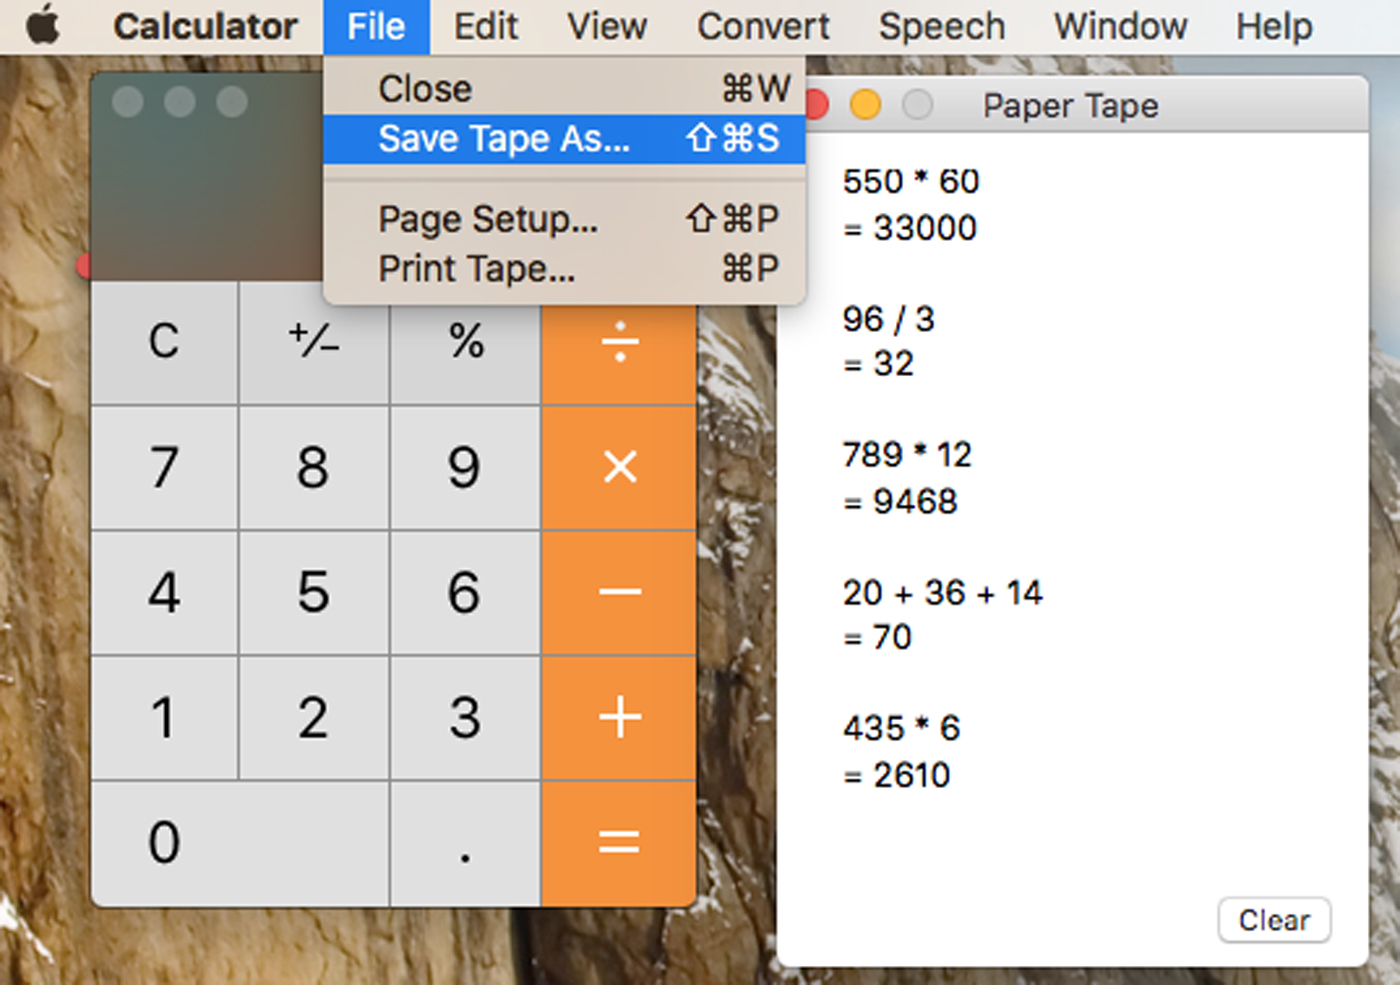Tap the 4 key on calculator
This screenshot has width=1400, height=985.
coord(164,592)
